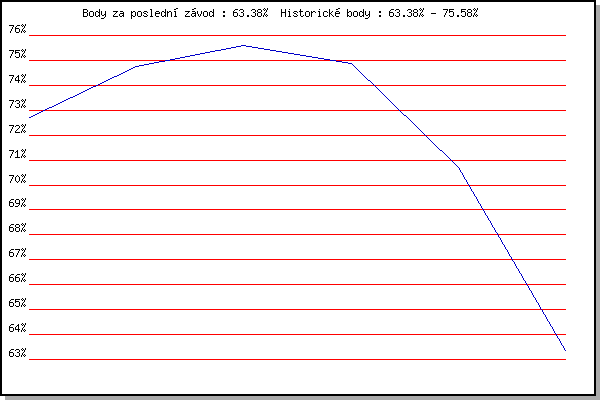Click the 70% axis label
The height and width of the screenshot is (400, 600).
point(17,179)
